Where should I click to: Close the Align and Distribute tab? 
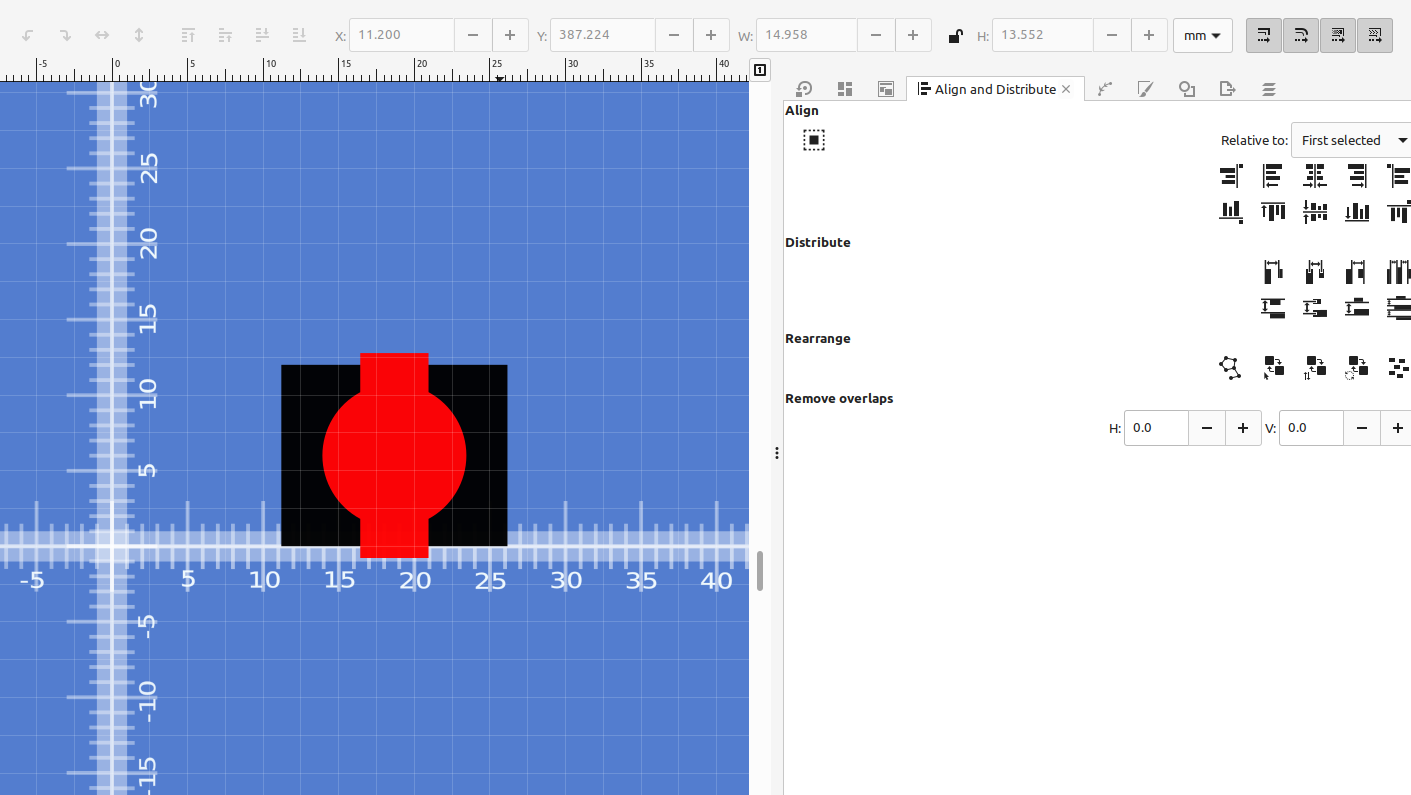(1066, 88)
